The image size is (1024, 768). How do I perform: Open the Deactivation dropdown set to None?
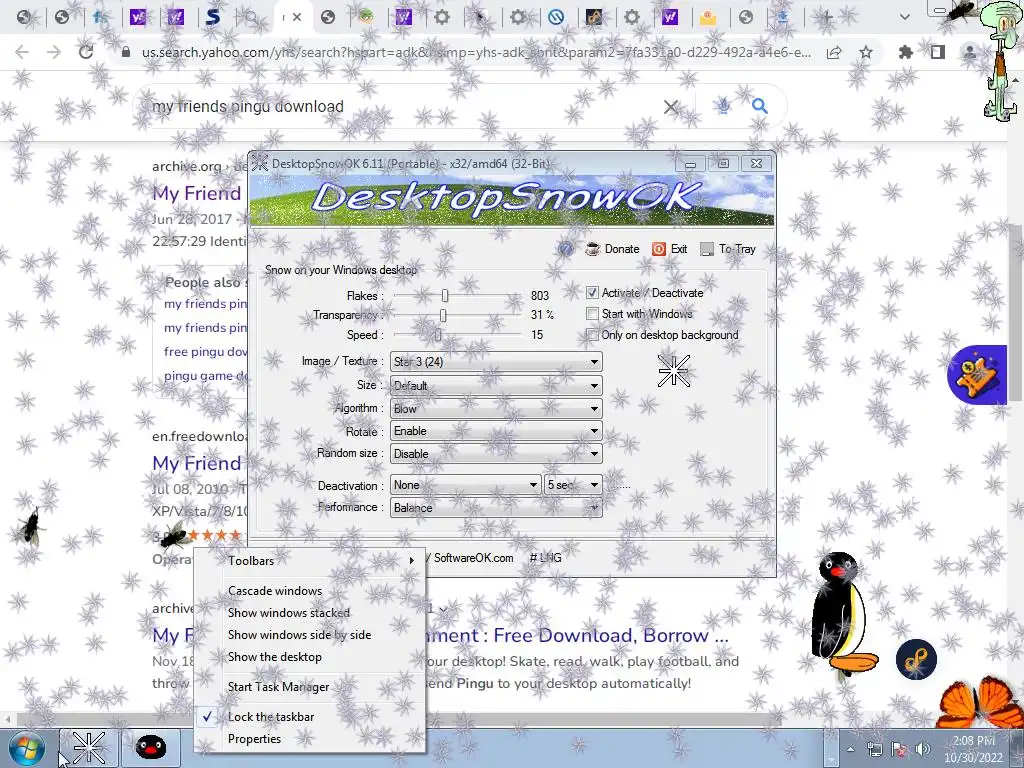click(x=465, y=485)
